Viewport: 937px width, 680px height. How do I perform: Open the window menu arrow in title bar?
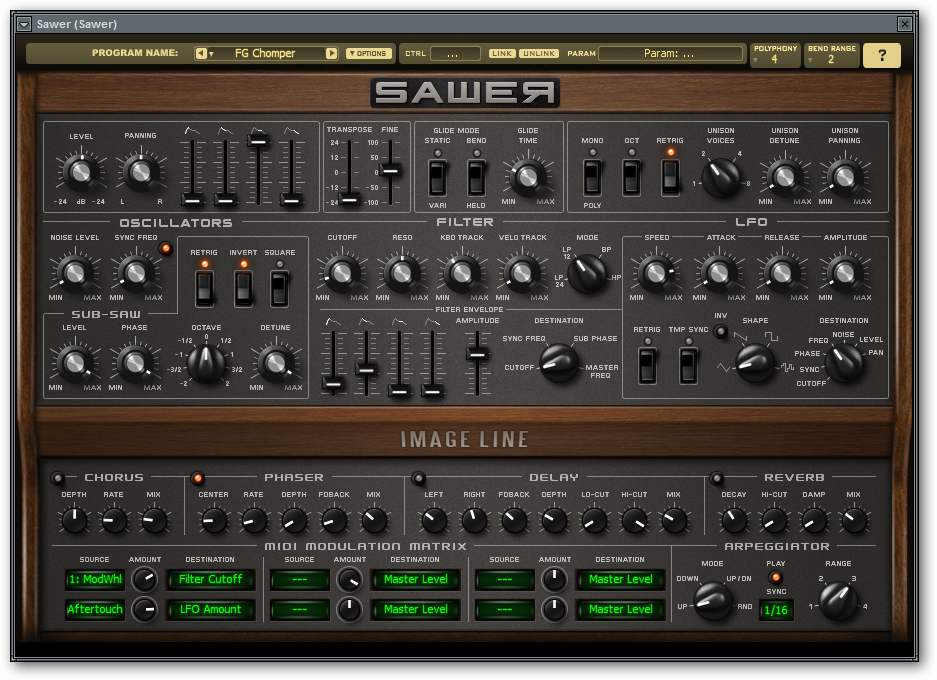coord(25,24)
